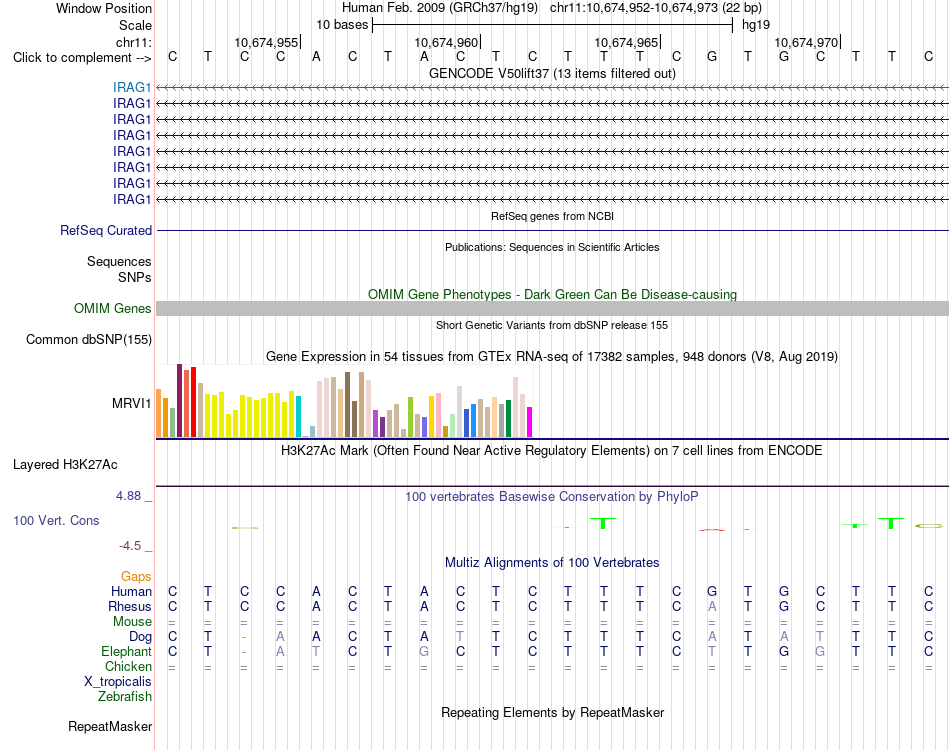Select the top light-blue IRAG1 transcript label
Viewport: 950px width, 750px height.
pos(131,88)
